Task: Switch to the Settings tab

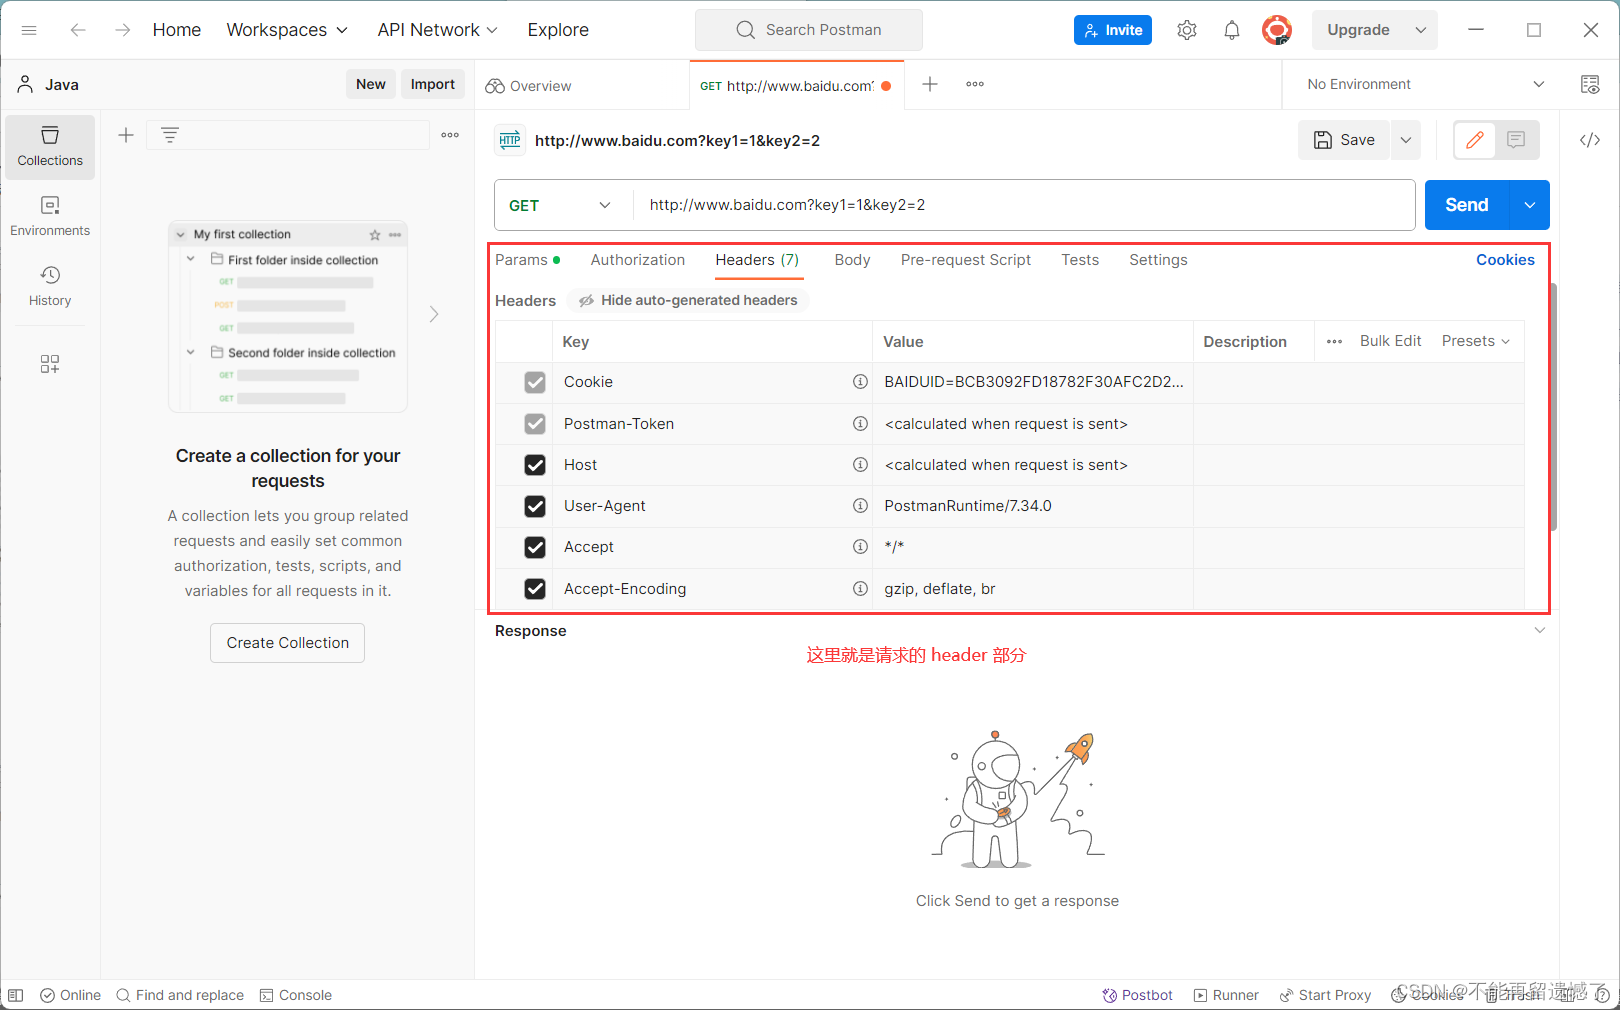Action: 1158,260
